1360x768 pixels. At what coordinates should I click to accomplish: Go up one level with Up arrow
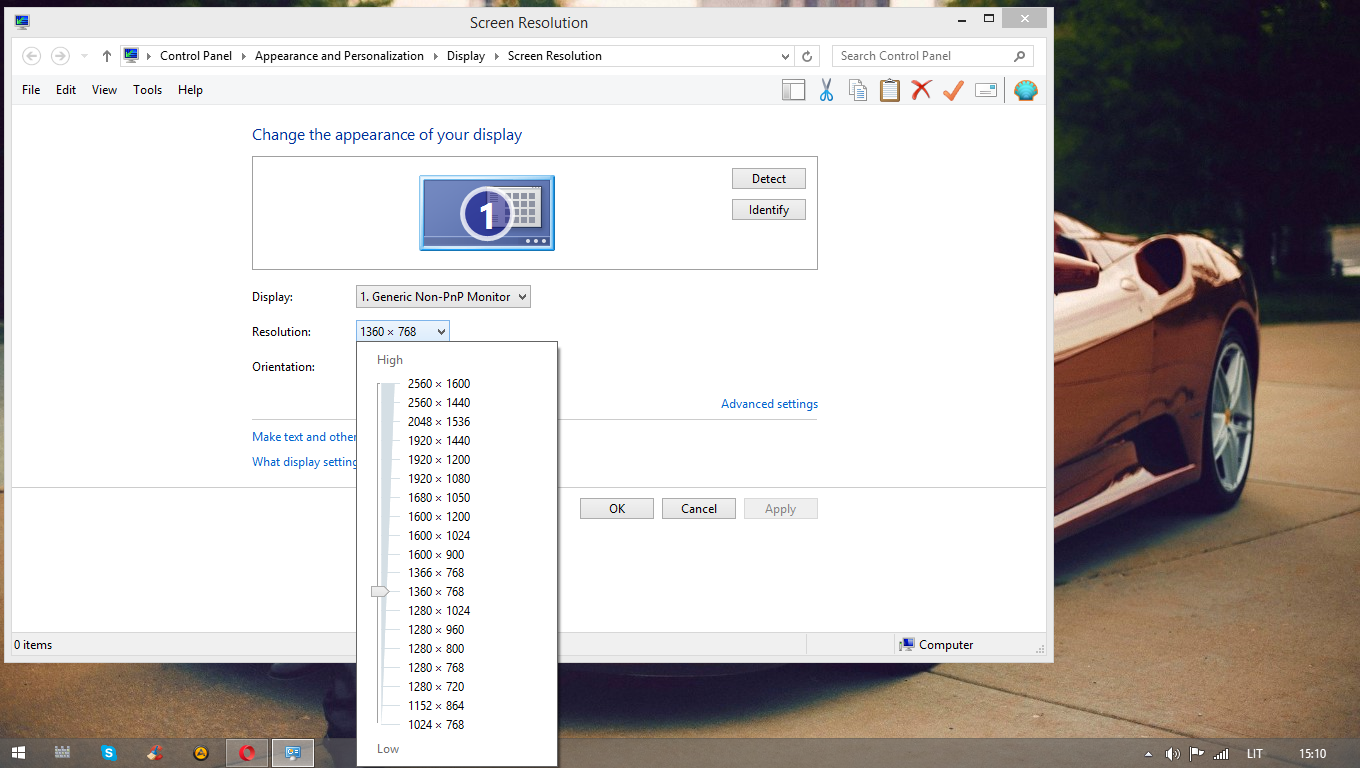pyautogui.click(x=107, y=56)
